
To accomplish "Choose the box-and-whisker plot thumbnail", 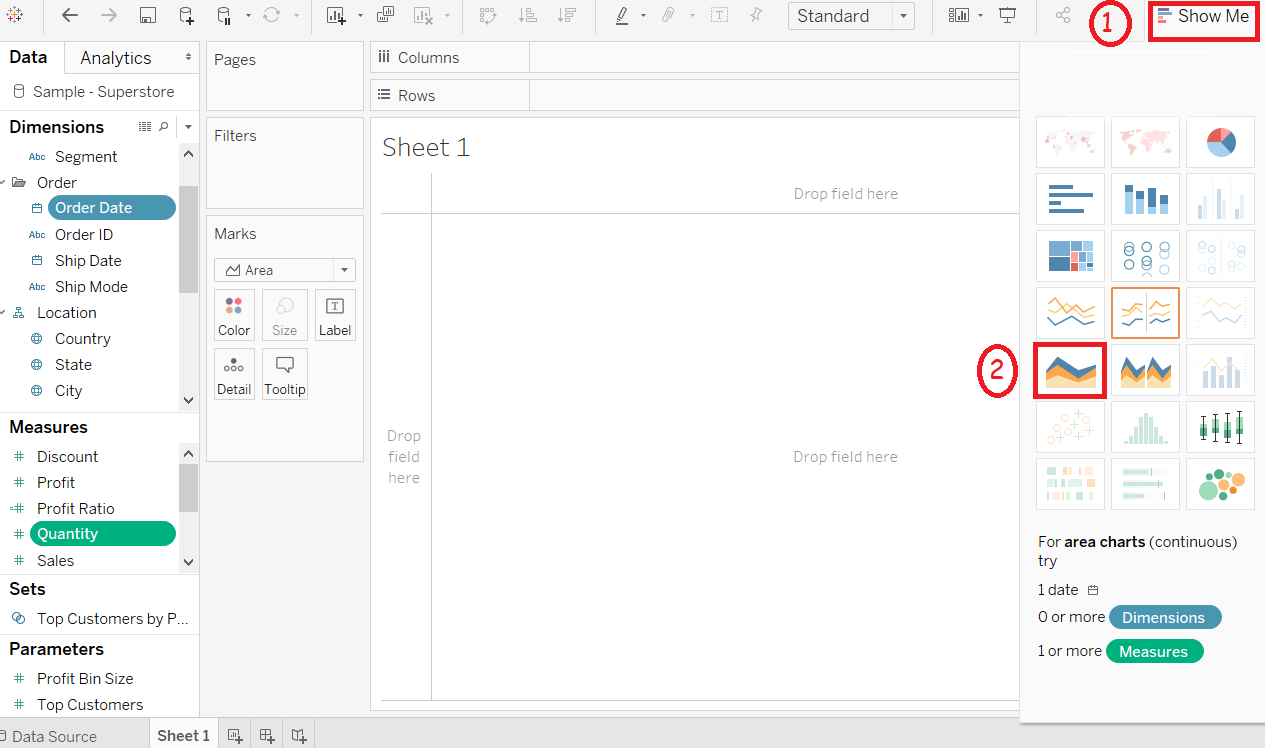I will (x=1220, y=427).
